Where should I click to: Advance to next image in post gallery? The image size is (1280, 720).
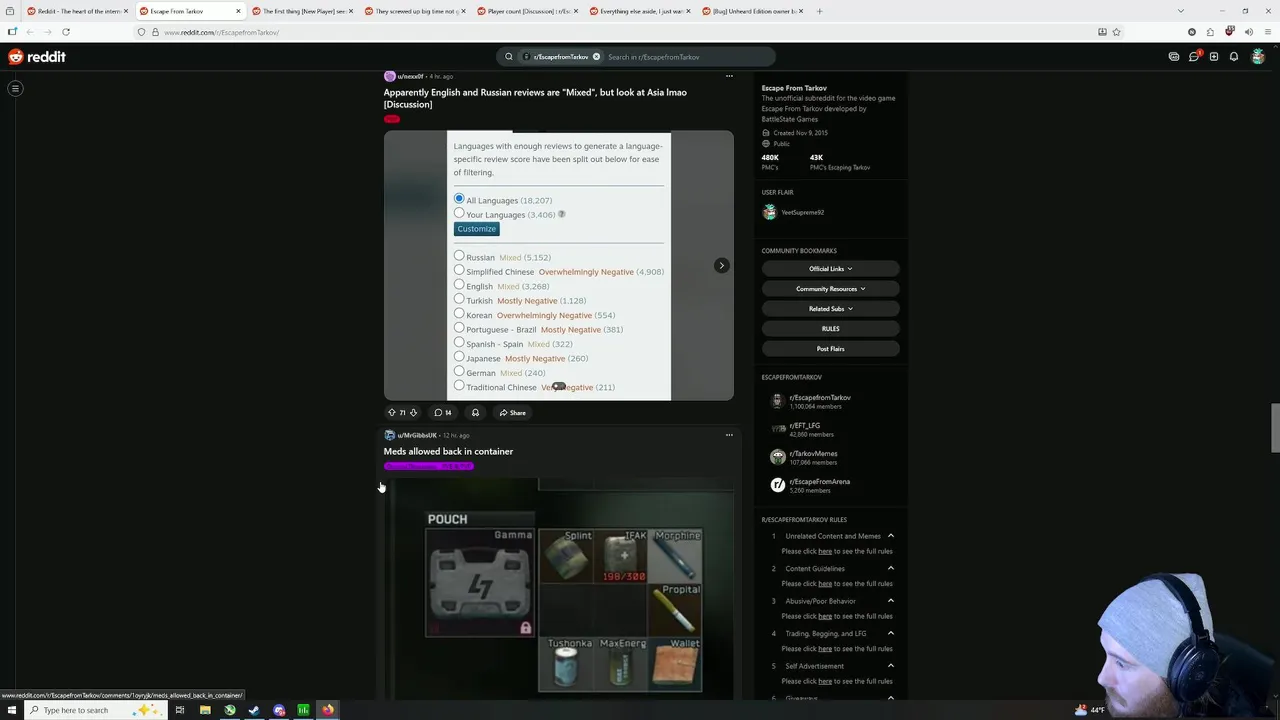click(721, 265)
